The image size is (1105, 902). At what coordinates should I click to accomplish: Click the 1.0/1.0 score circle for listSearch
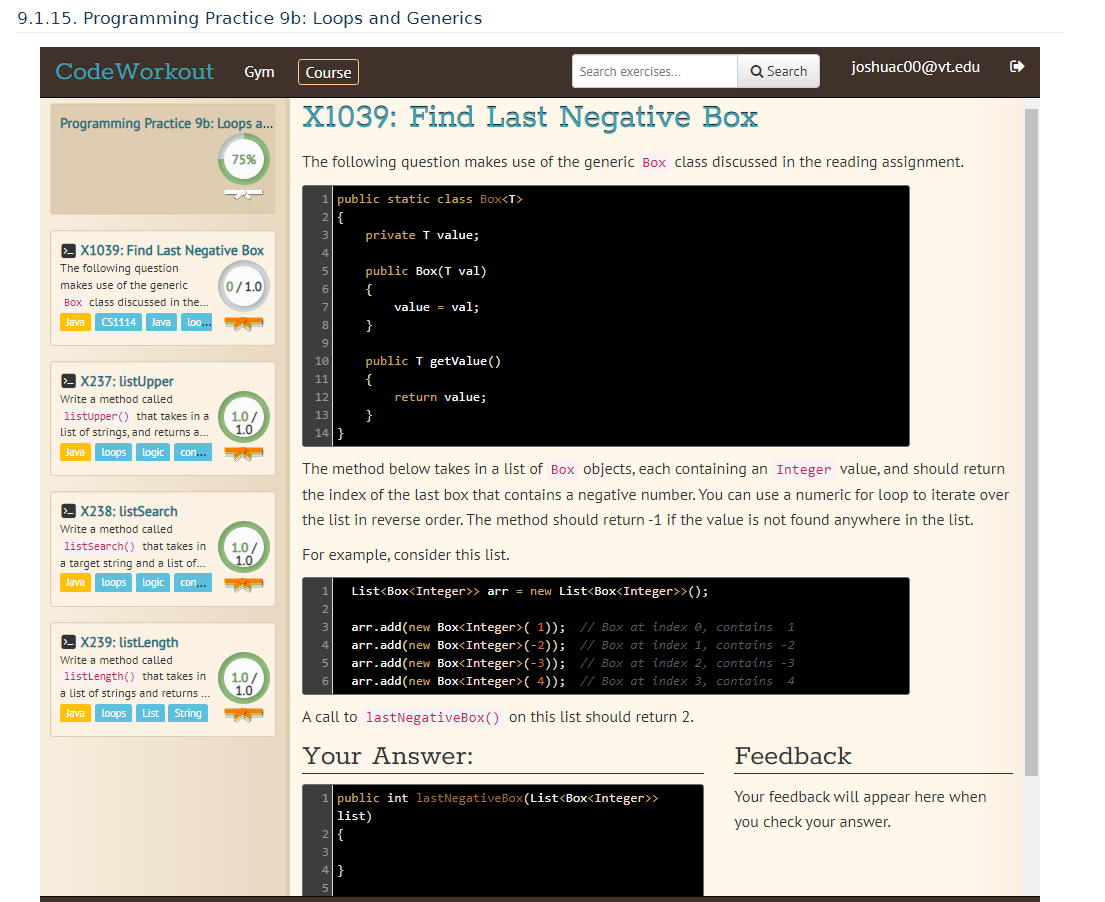244,548
